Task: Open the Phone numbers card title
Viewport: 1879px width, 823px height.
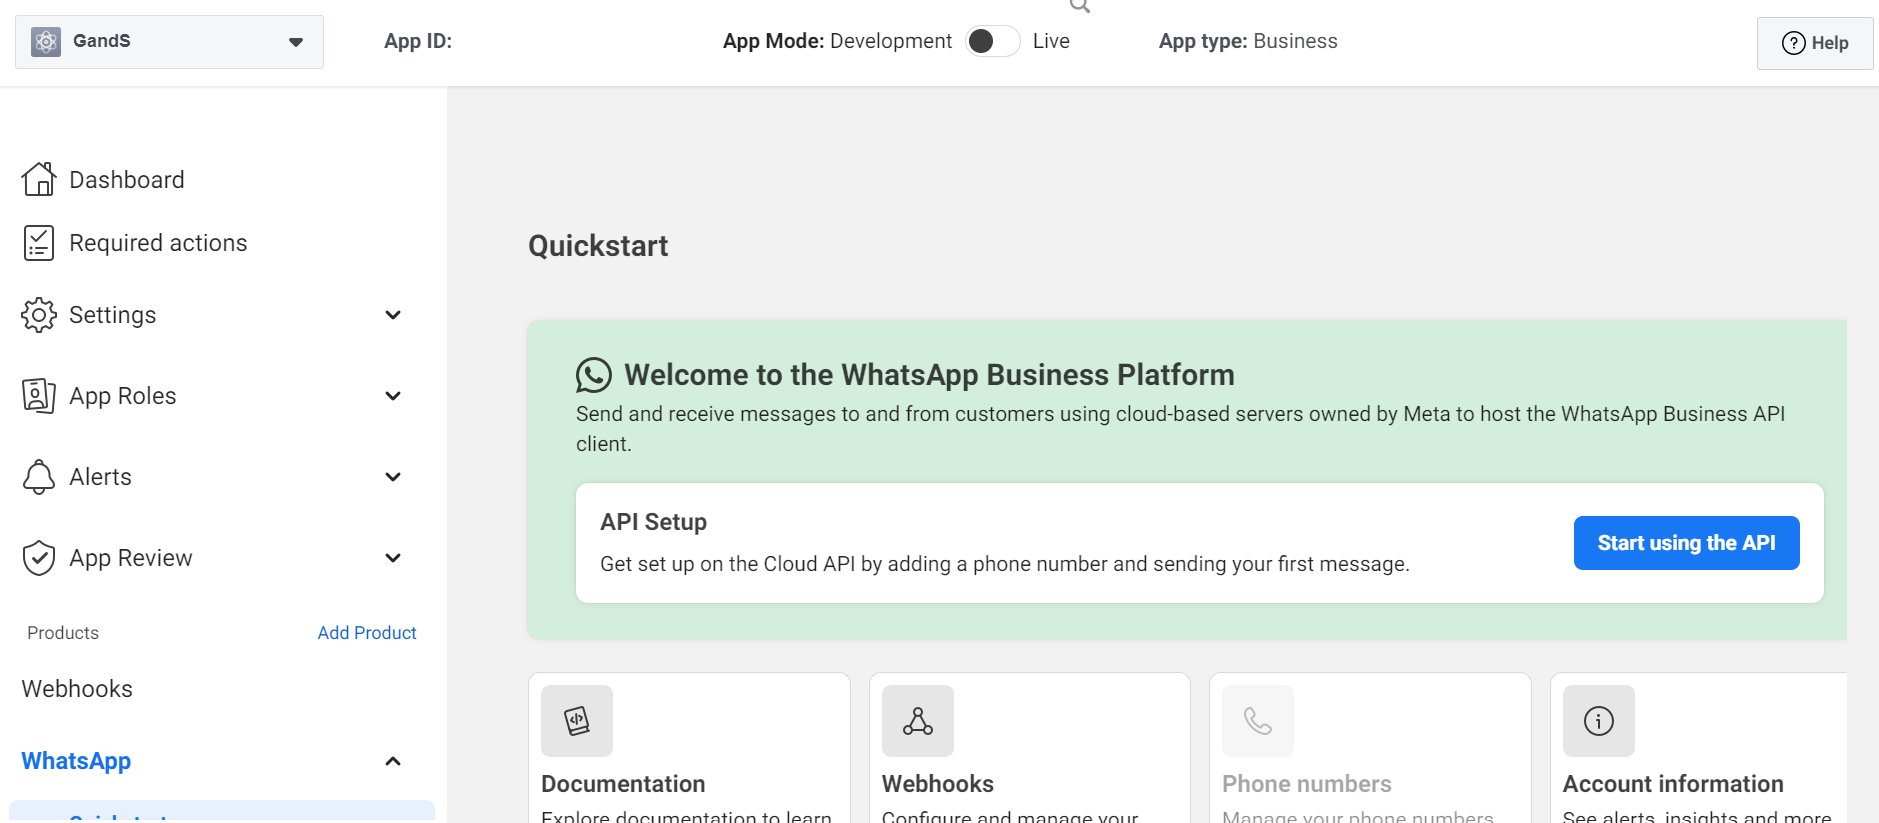Action: click(x=1307, y=784)
